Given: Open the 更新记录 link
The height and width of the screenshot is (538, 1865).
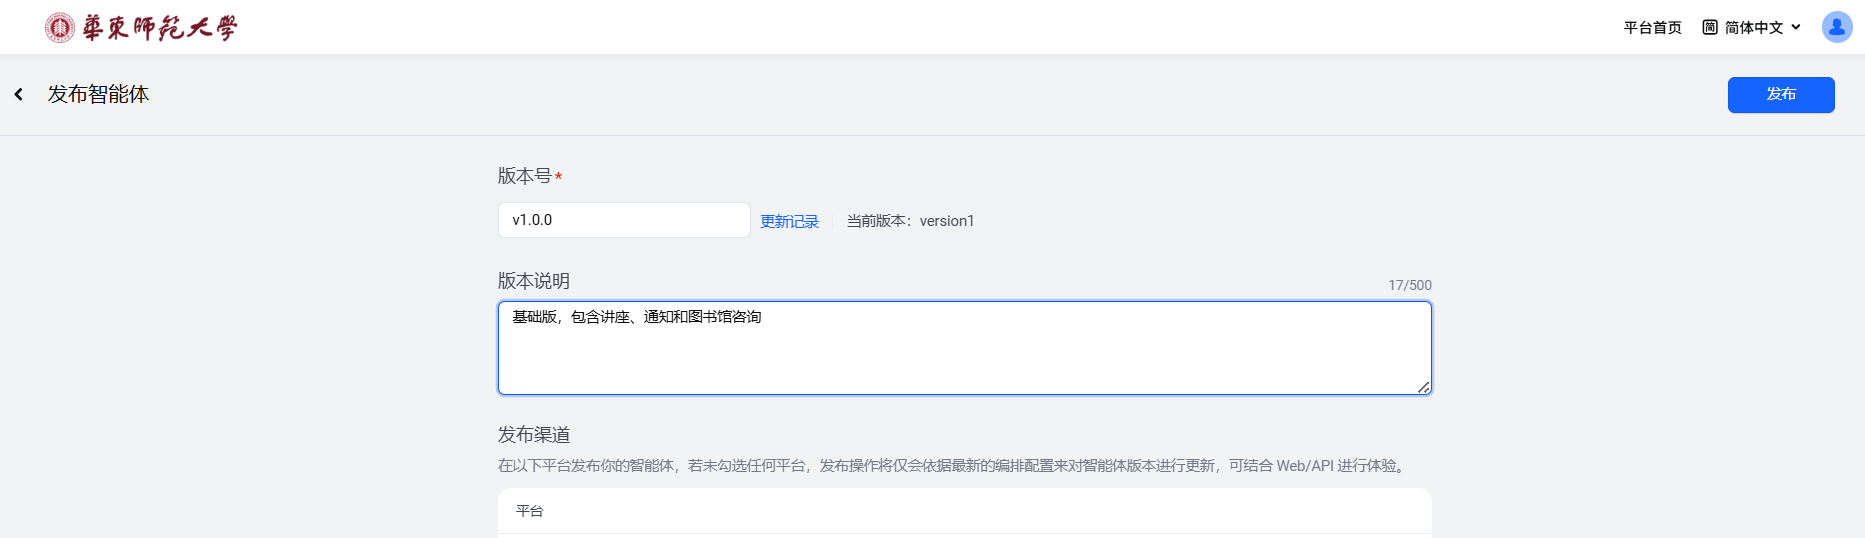Looking at the screenshot, I should pyautogui.click(x=789, y=222).
